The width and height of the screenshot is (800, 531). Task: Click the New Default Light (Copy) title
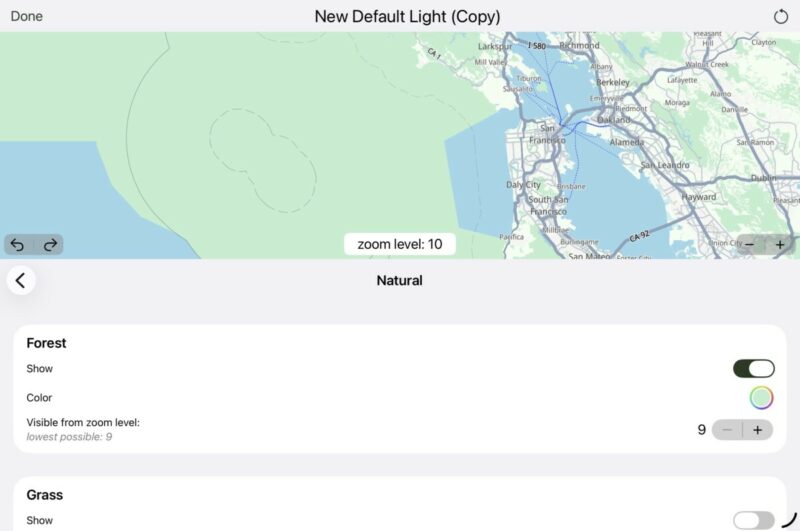click(x=407, y=16)
